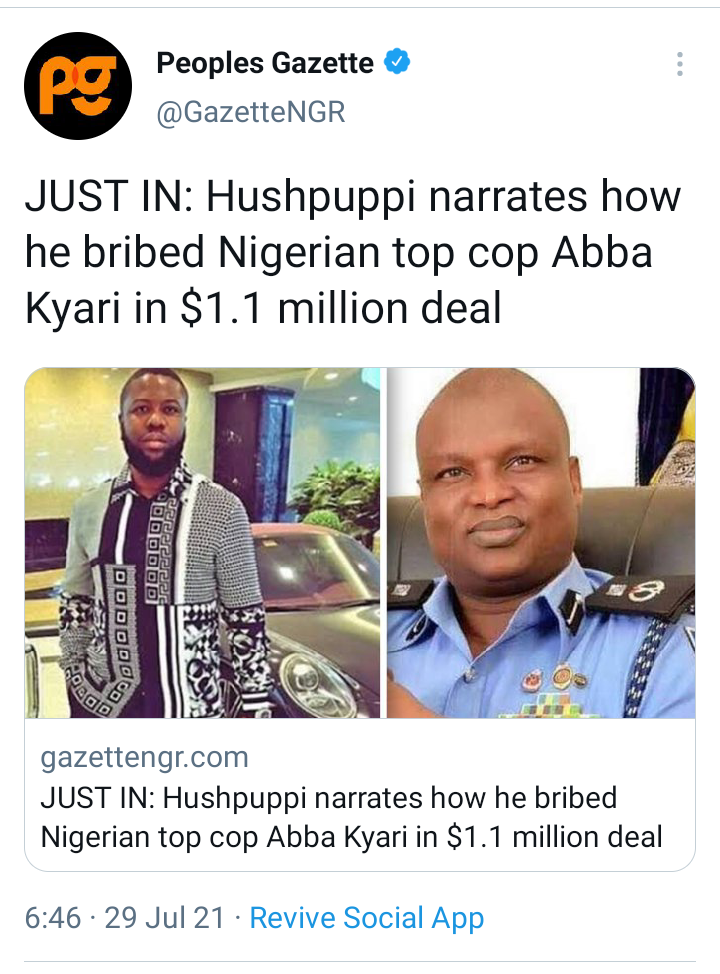Screen dimensions: 720x974
Task: Open the link card article title
Action: click(x=352, y=817)
